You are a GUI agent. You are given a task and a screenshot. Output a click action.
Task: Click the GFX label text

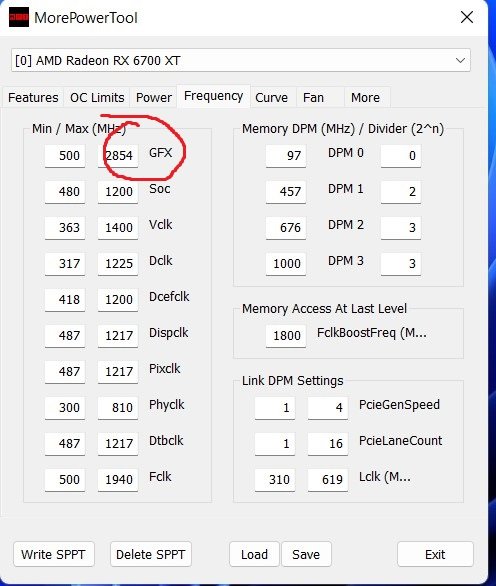tap(160, 153)
